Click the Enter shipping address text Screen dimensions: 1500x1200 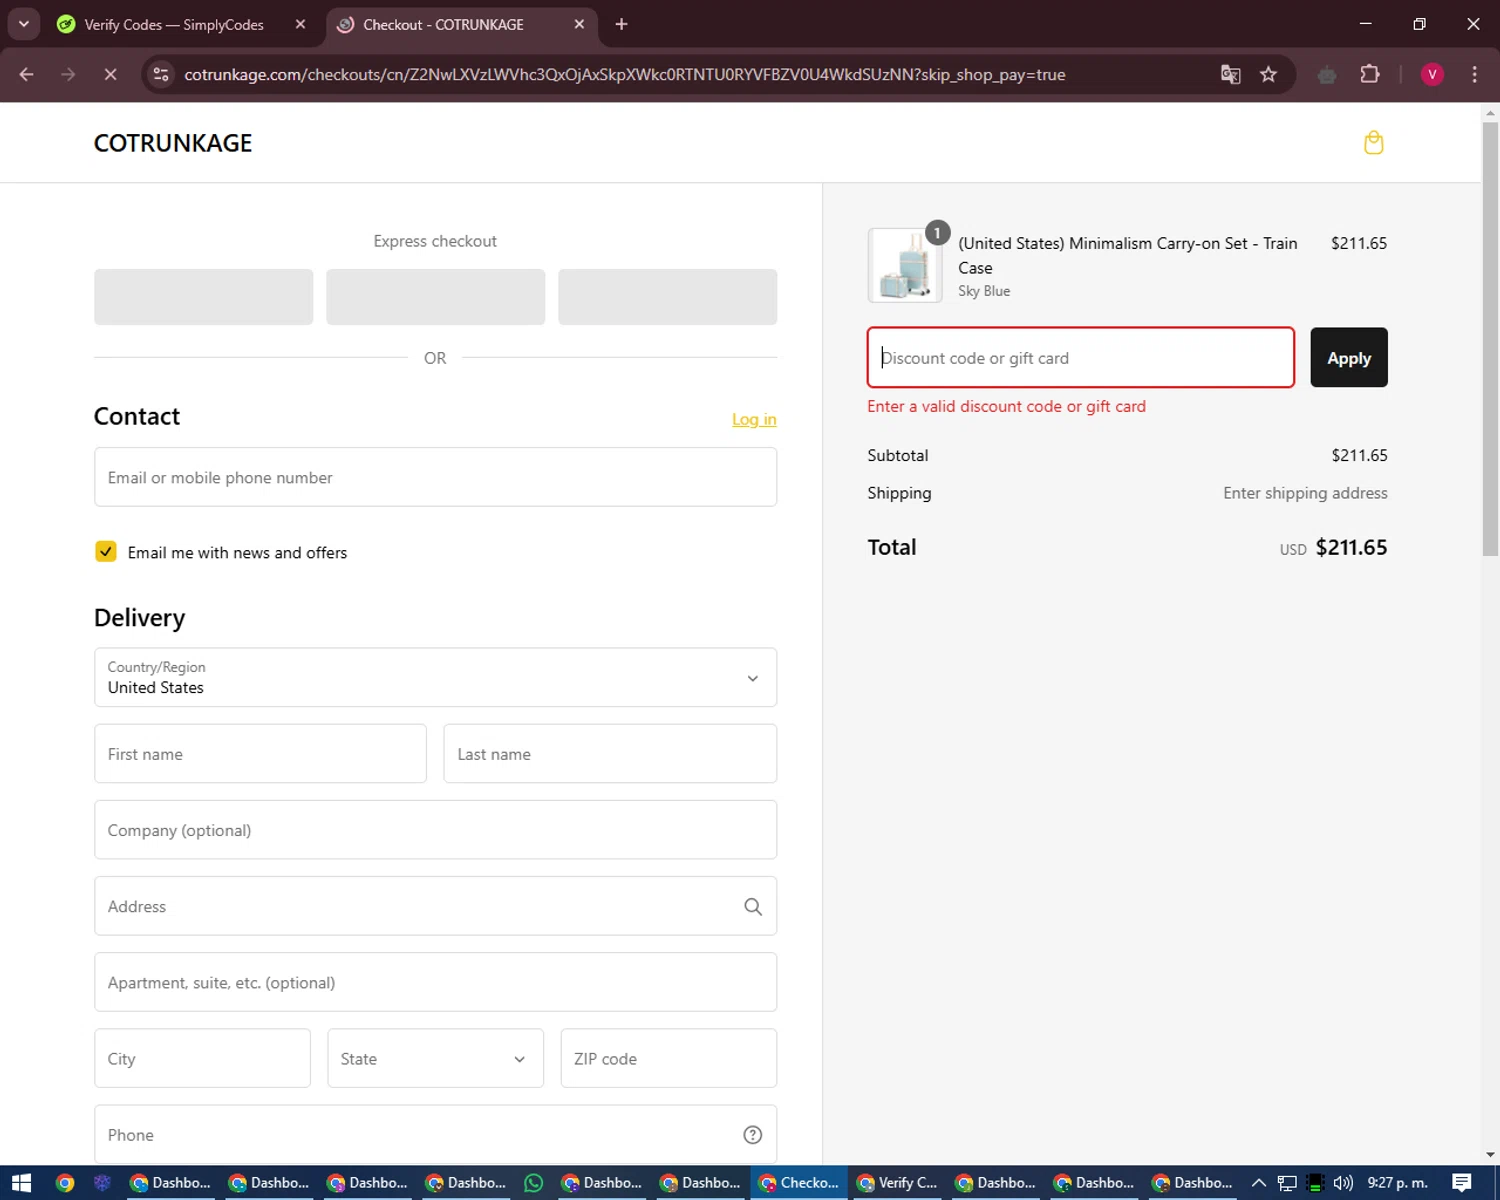coord(1305,493)
